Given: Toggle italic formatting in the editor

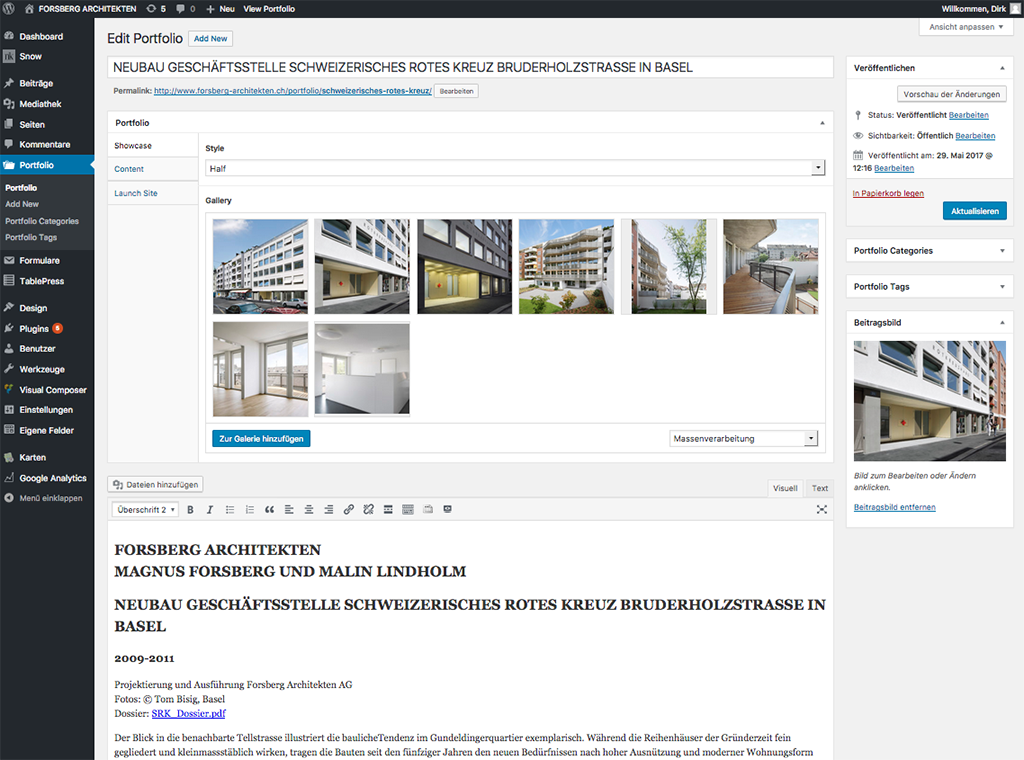Looking at the screenshot, I should 210,510.
